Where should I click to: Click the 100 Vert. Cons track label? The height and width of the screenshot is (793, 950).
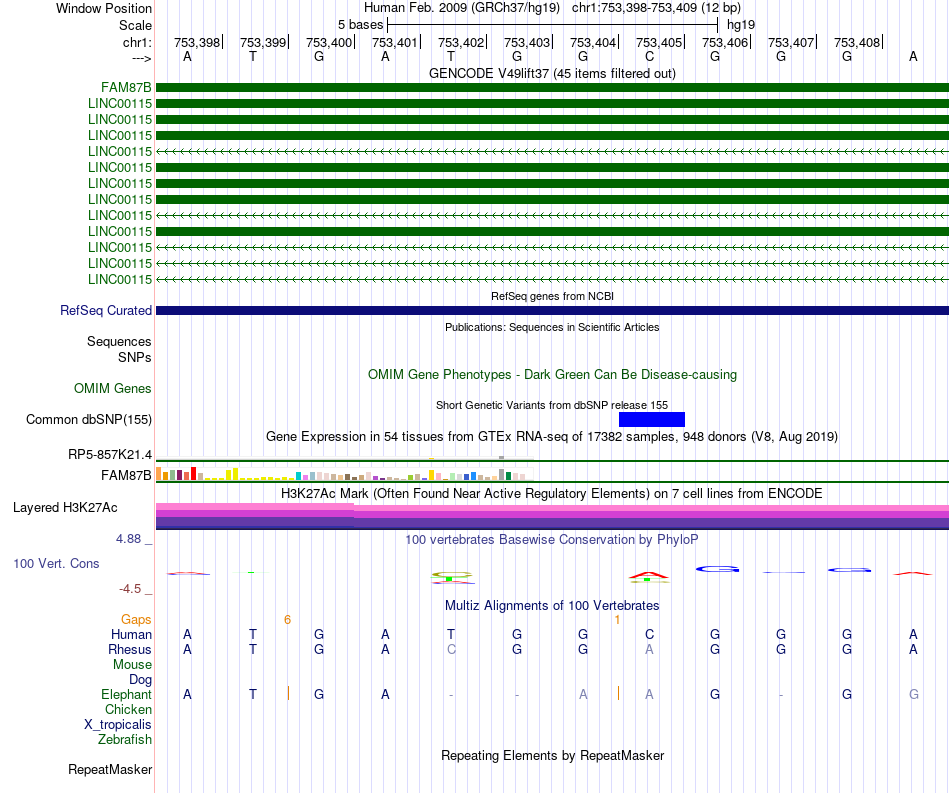pyautogui.click(x=56, y=563)
